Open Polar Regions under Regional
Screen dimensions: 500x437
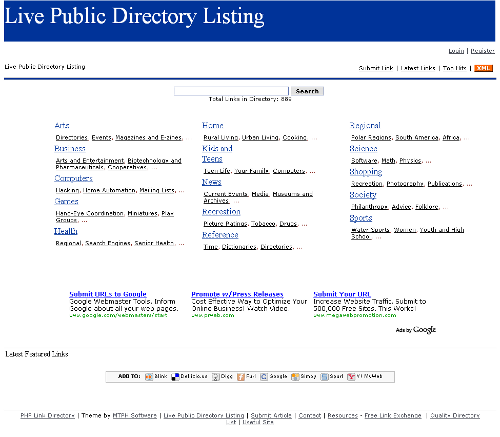(371, 137)
